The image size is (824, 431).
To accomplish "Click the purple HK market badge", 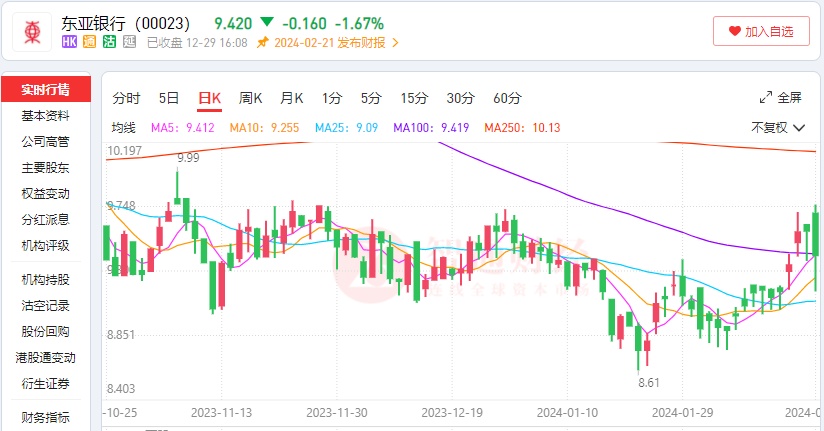I will (x=69, y=42).
